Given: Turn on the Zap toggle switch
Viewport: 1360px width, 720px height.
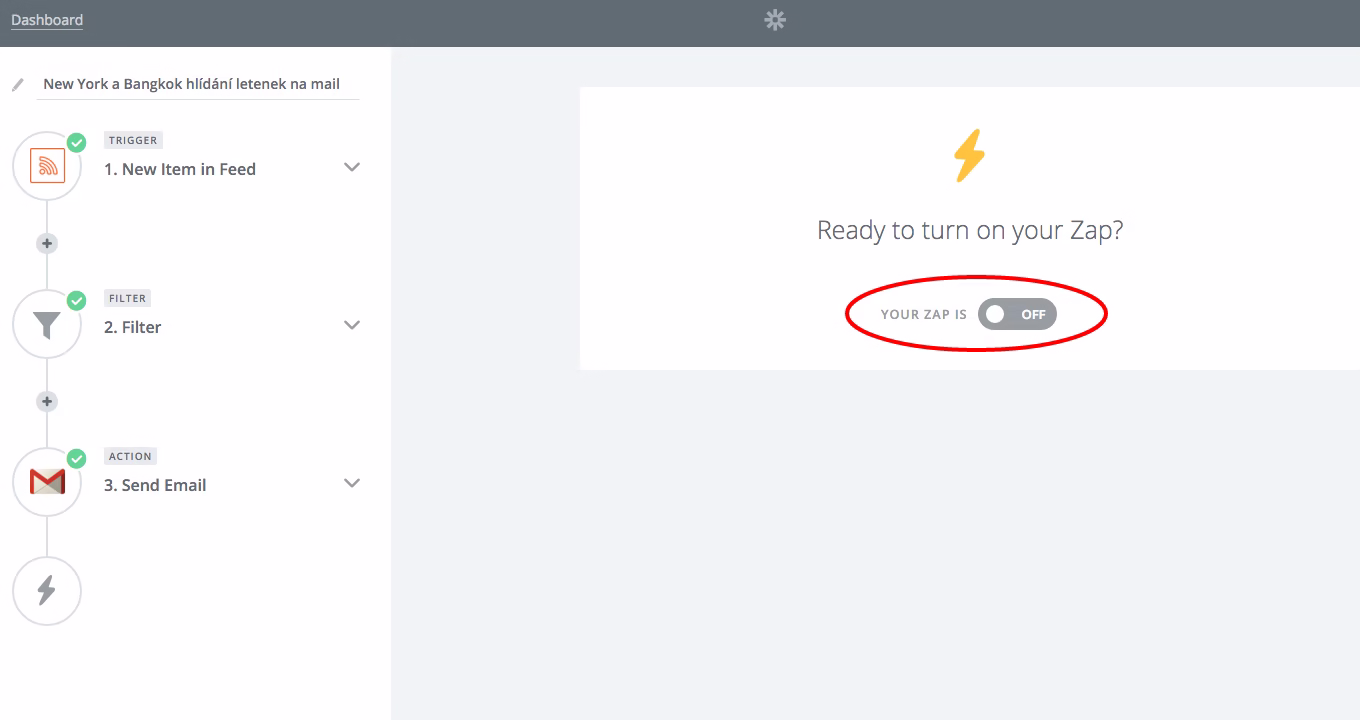Looking at the screenshot, I should coord(1017,314).
